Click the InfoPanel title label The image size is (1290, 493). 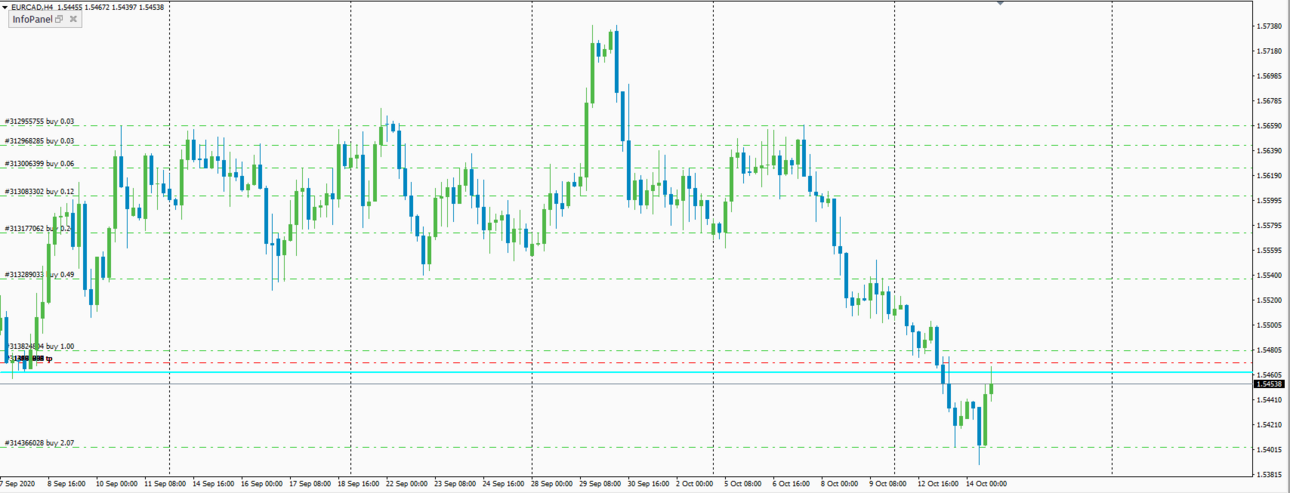coord(31,20)
